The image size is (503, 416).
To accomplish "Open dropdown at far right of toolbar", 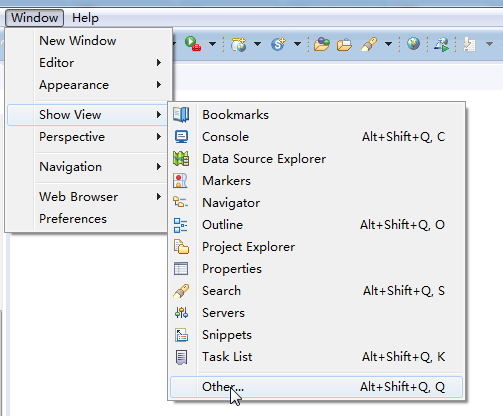I will pos(489,44).
